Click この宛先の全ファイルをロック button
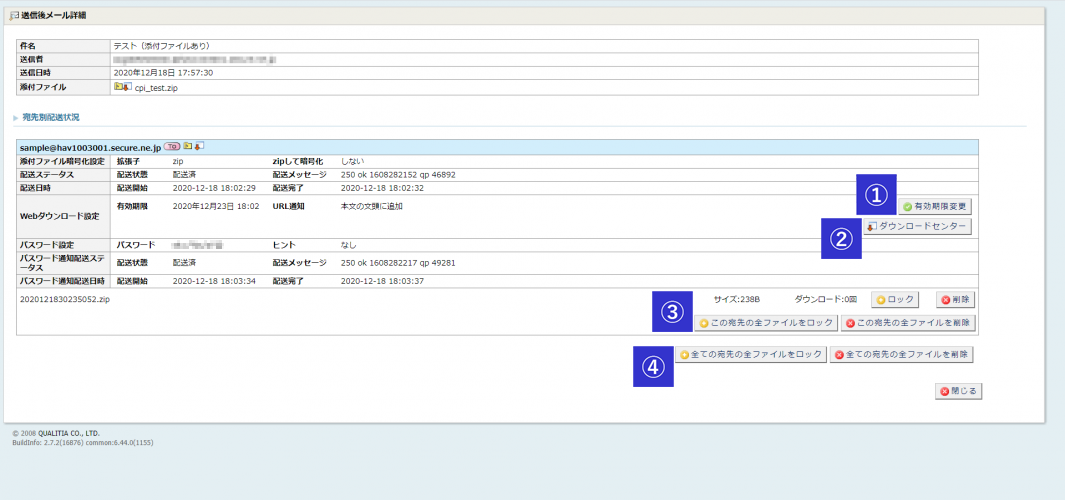 [x=765, y=323]
